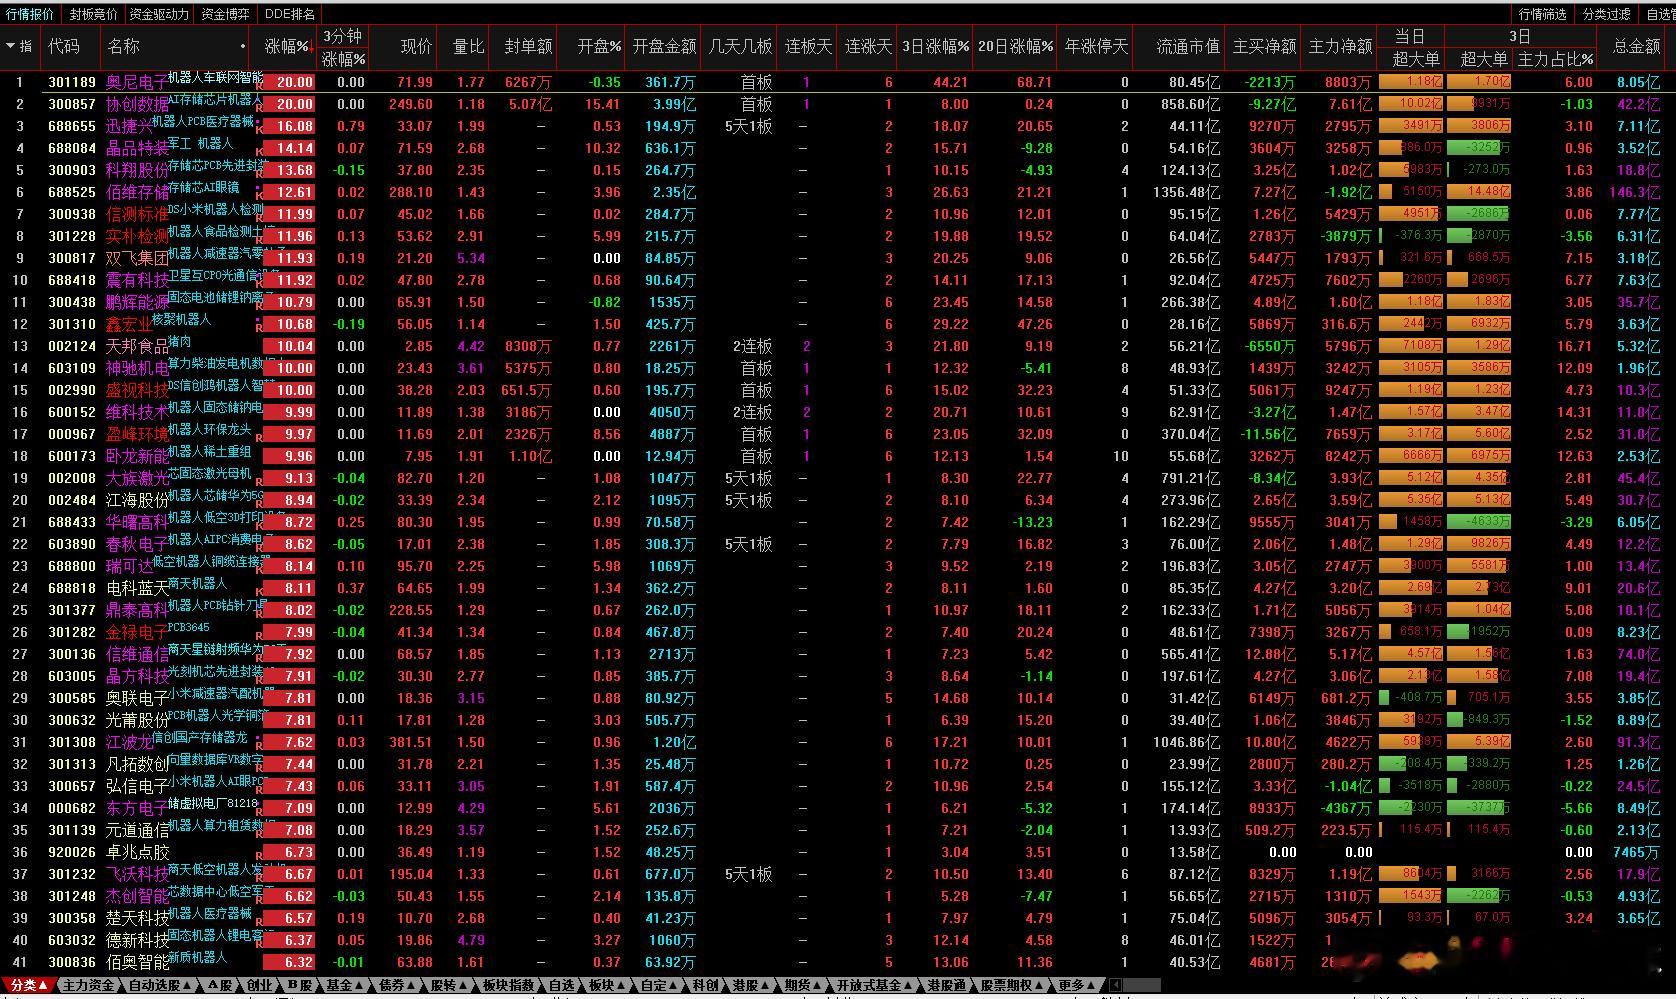Screen dimensions: 1676x999
Task: Click 当日超大单 bar in 天邦食品 row
Action: click(1411, 346)
